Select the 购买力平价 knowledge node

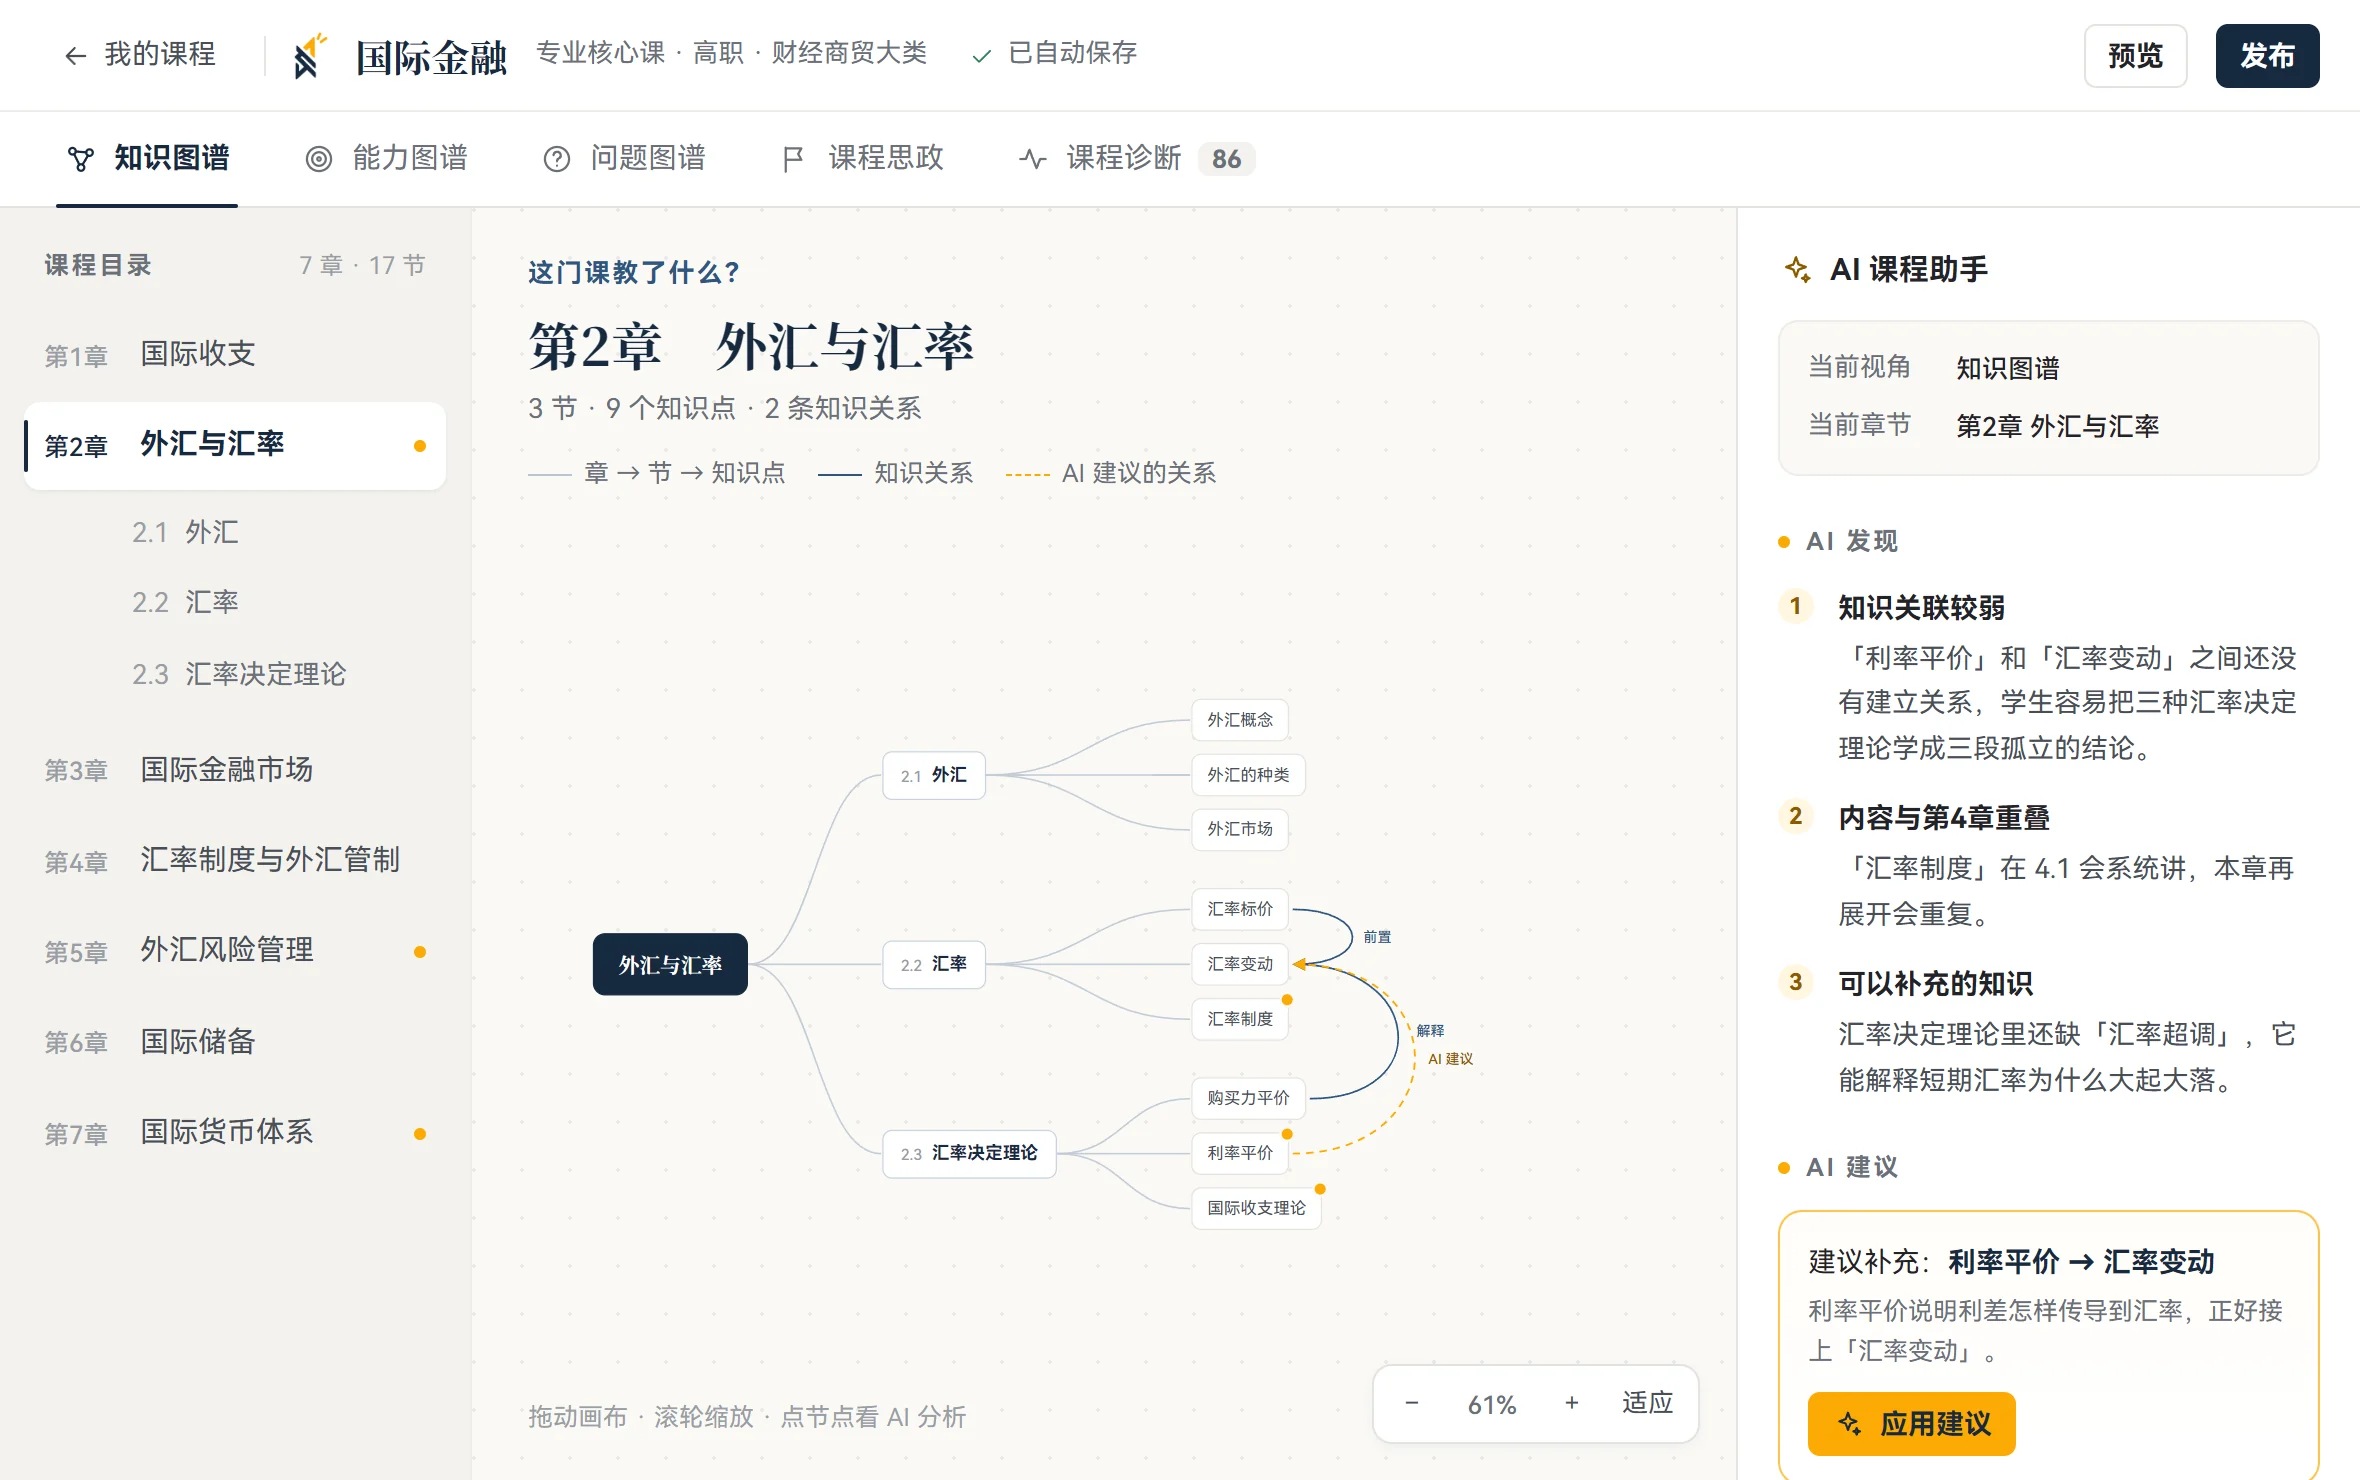(1248, 1098)
